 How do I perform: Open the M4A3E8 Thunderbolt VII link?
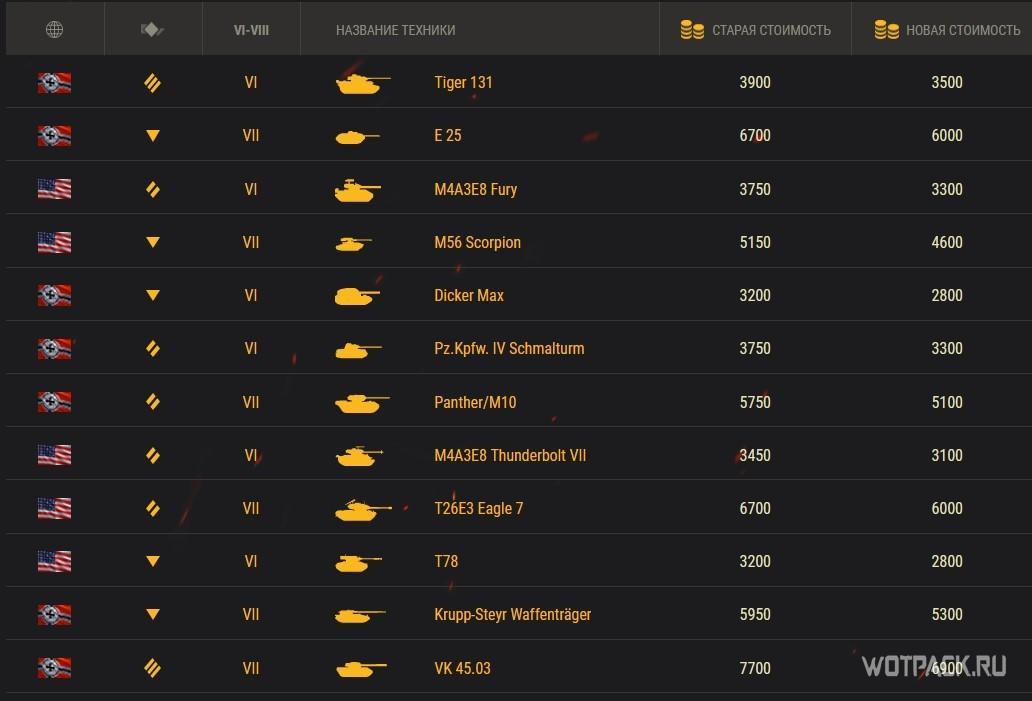point(510,455)
